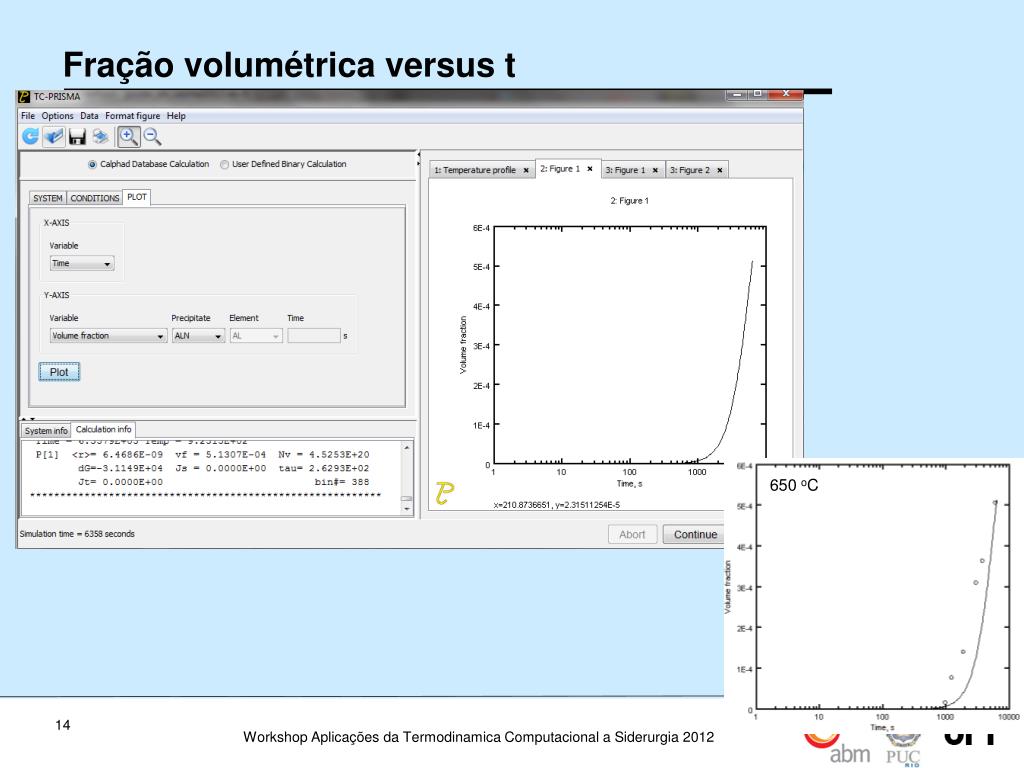Screen dimensions: 1024x768
Task: Click the print toolbar icon
Action: click(x=101, y=136)
